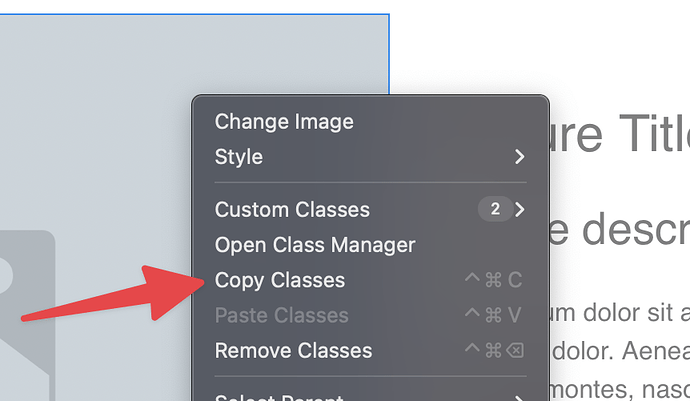Viewport: 690px width, 401px height.
Task: Expand the Custom Classes submenu arrow
Action: [x=519, y=210]
